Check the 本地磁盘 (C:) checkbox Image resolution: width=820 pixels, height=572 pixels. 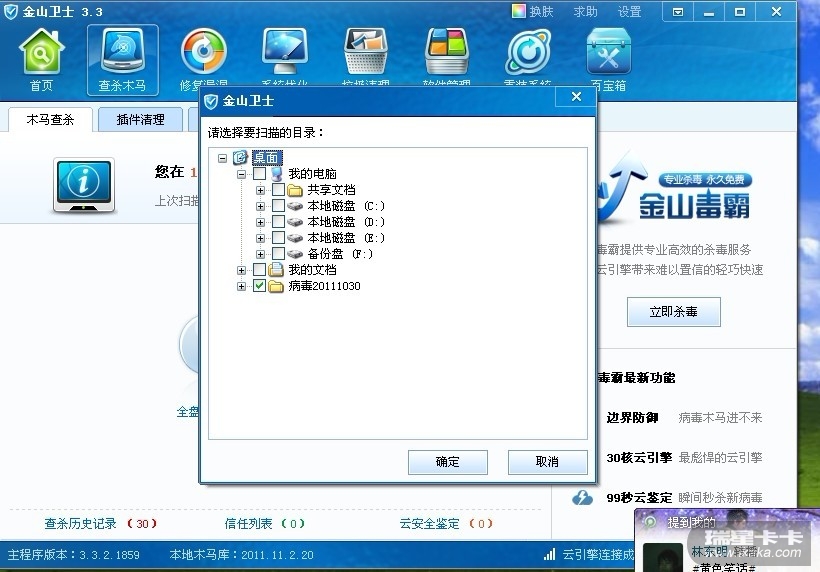[278, 205]
